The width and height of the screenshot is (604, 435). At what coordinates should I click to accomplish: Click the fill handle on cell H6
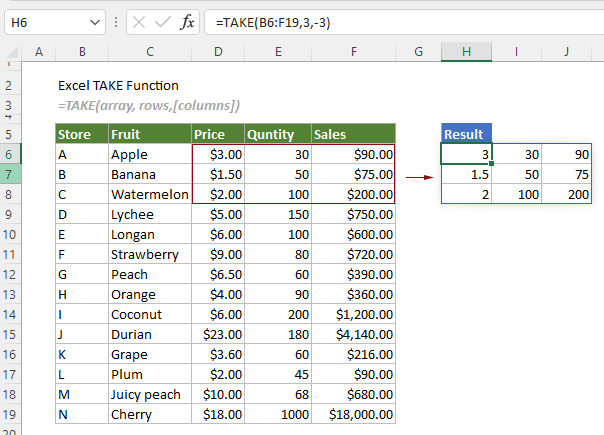coord(492,164)
